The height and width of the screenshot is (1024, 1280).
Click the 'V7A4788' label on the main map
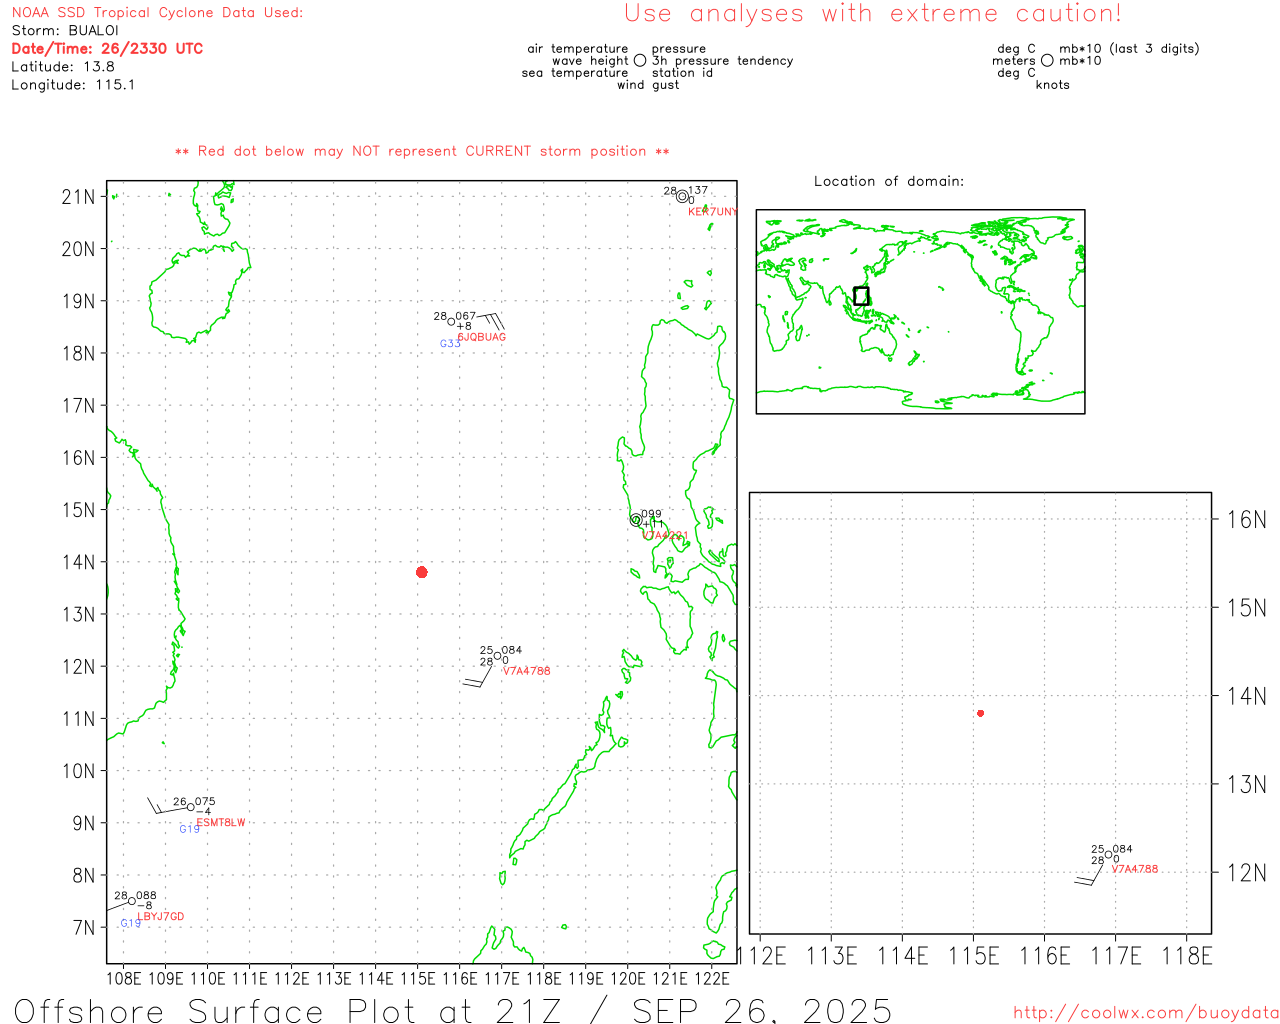pyautogui.click(x=527, y=671)
